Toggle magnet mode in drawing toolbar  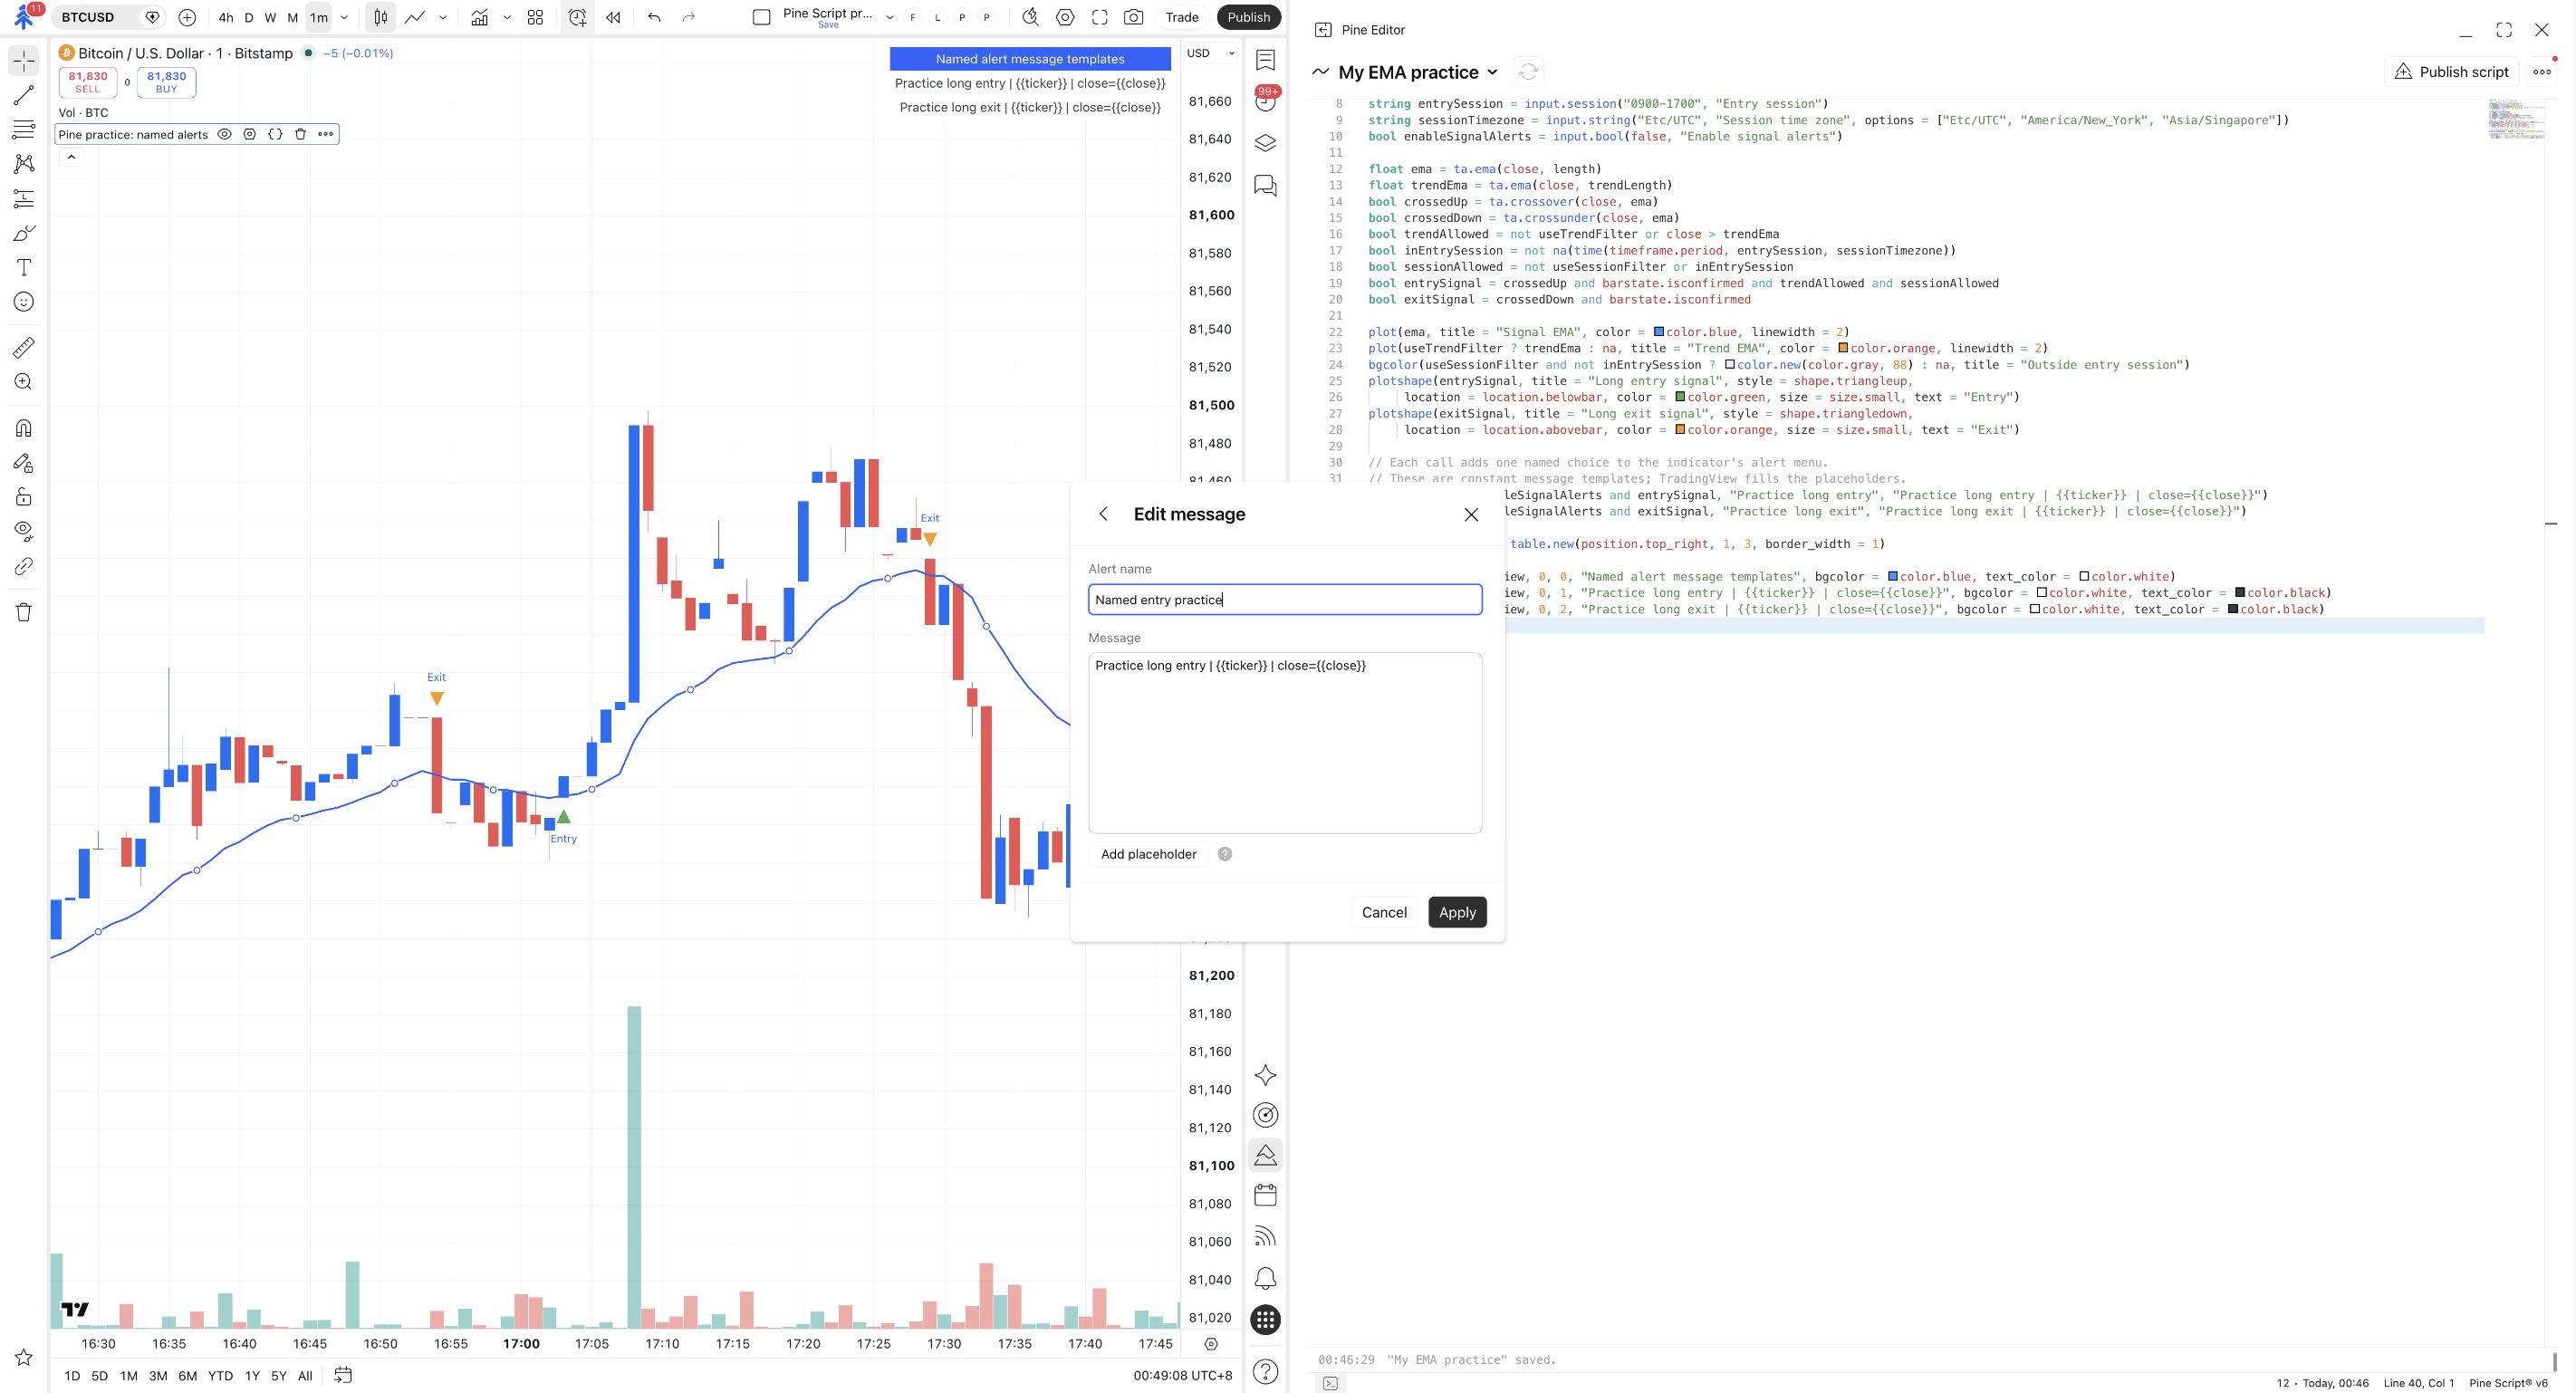point(24,428)
